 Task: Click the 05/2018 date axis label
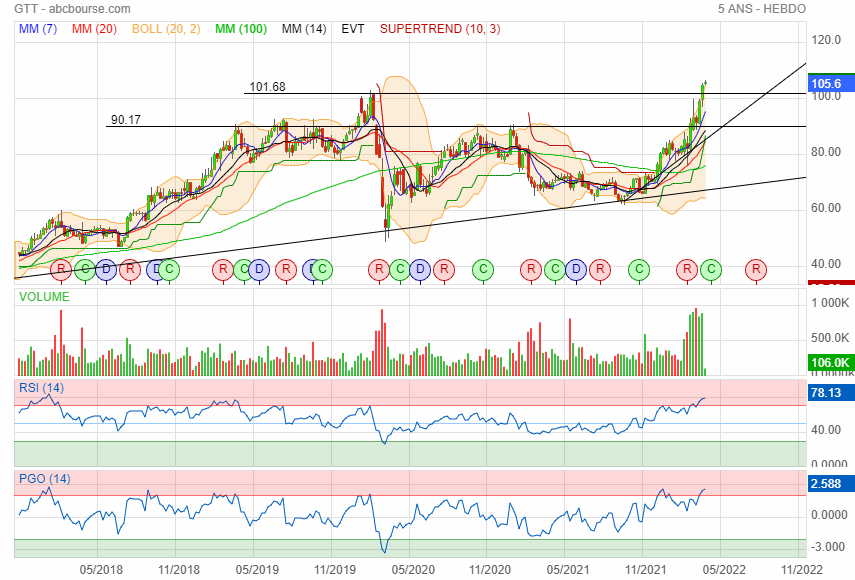(x=101, y=570)
